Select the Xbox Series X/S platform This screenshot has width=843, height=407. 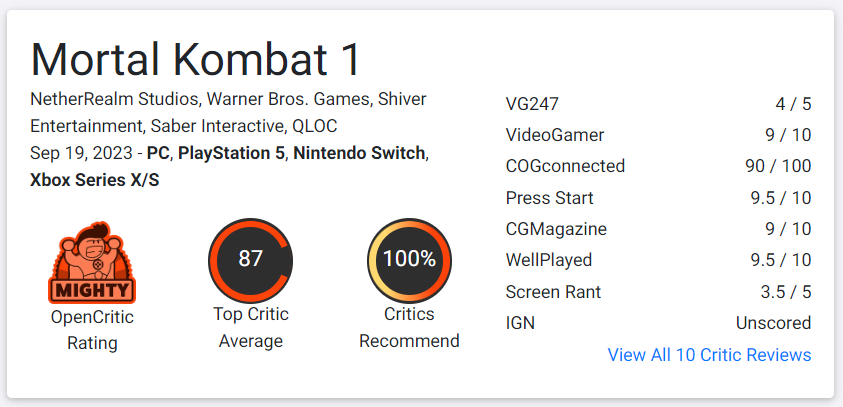tap(95, 180)
